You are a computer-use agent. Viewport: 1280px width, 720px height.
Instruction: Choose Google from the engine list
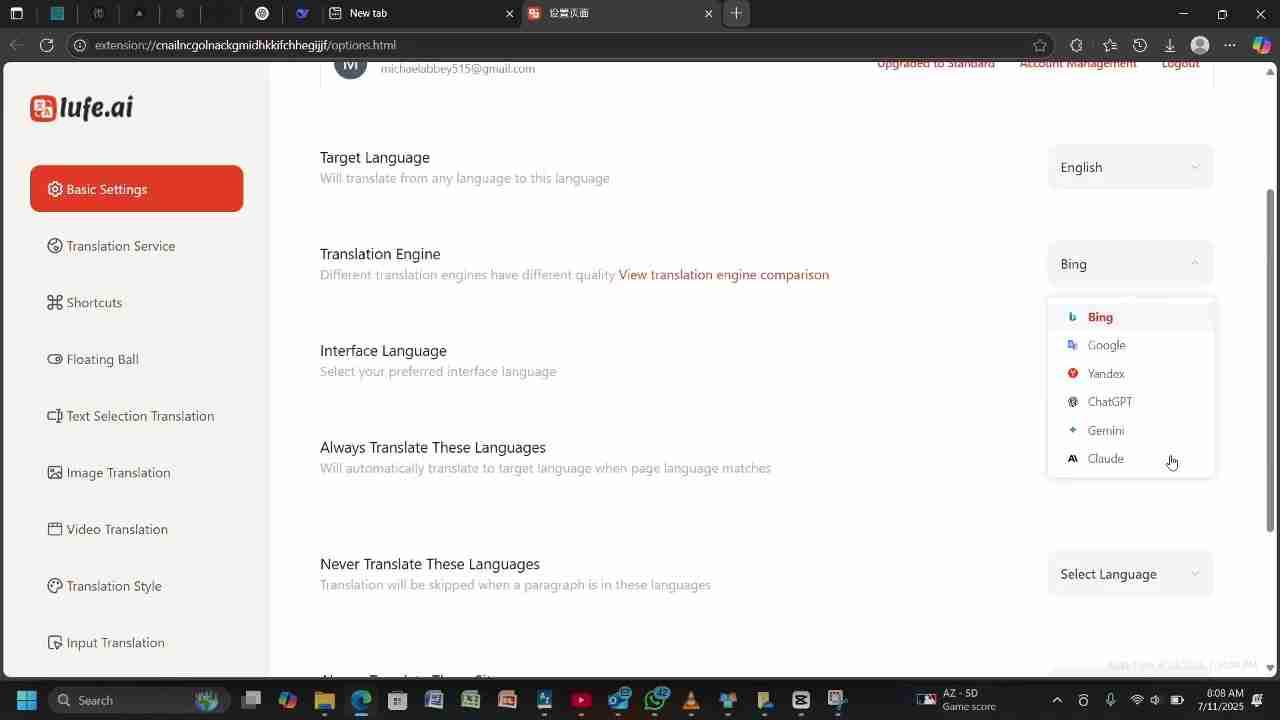click(1106, 345)
